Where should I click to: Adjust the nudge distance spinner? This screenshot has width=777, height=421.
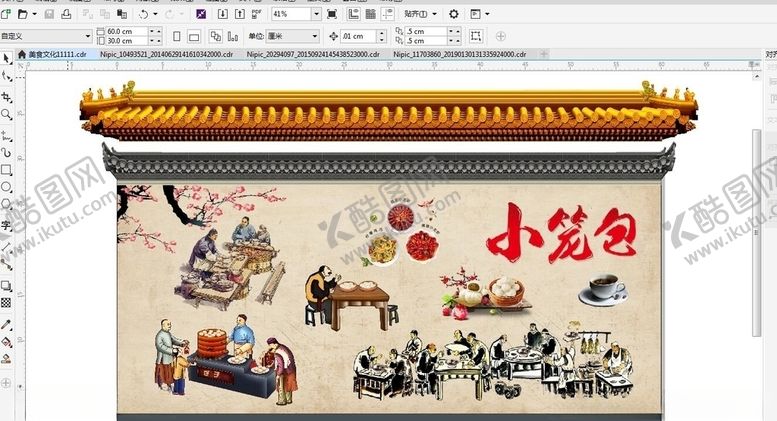point(382,36)
